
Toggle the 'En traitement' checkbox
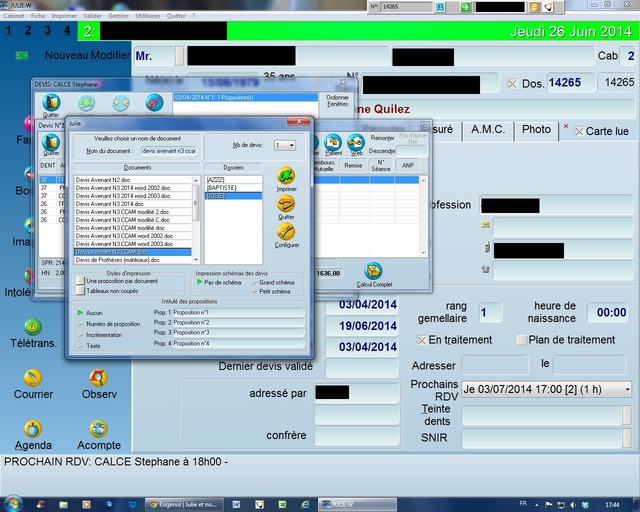tap(422, 340)
